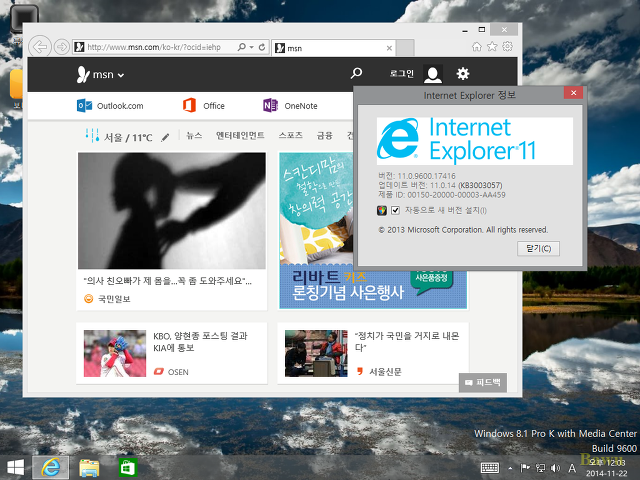Click the 국민일보 source label
The width and height of the screenshot is (640, 480).
point(114,299)
